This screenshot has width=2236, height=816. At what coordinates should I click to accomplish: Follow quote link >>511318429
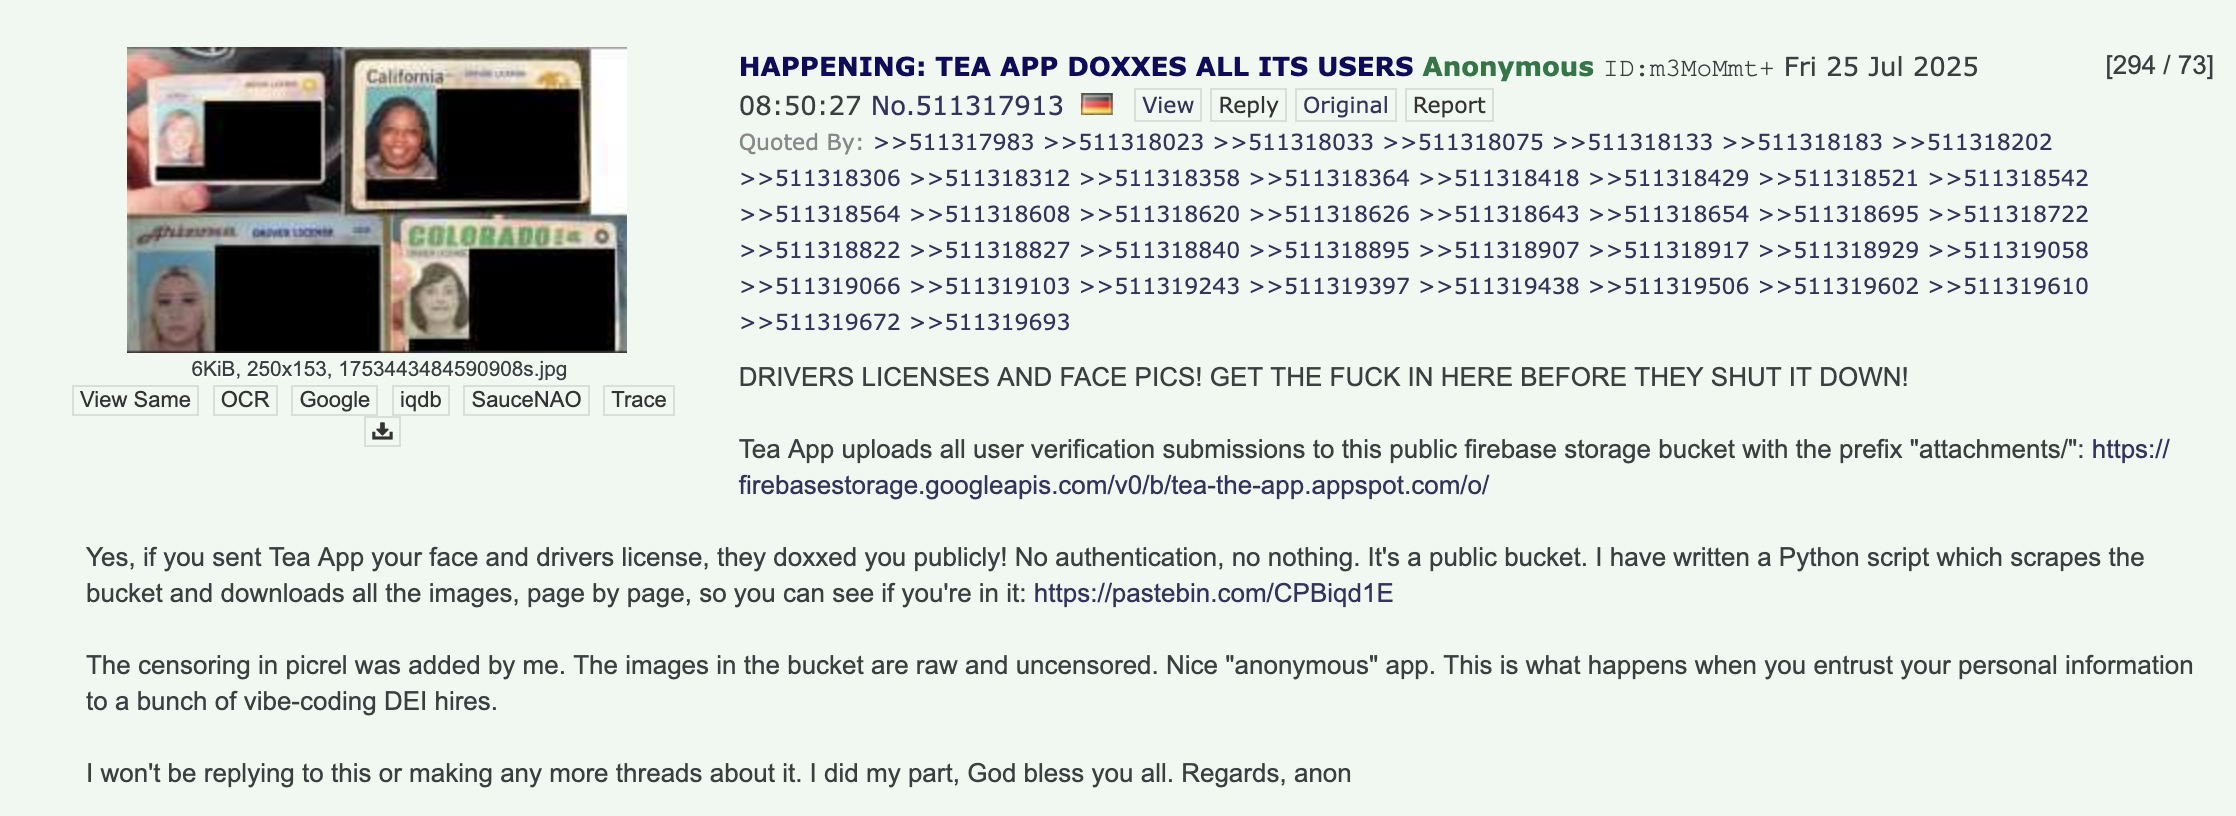pyautogui.click(x=1669, y=178)
